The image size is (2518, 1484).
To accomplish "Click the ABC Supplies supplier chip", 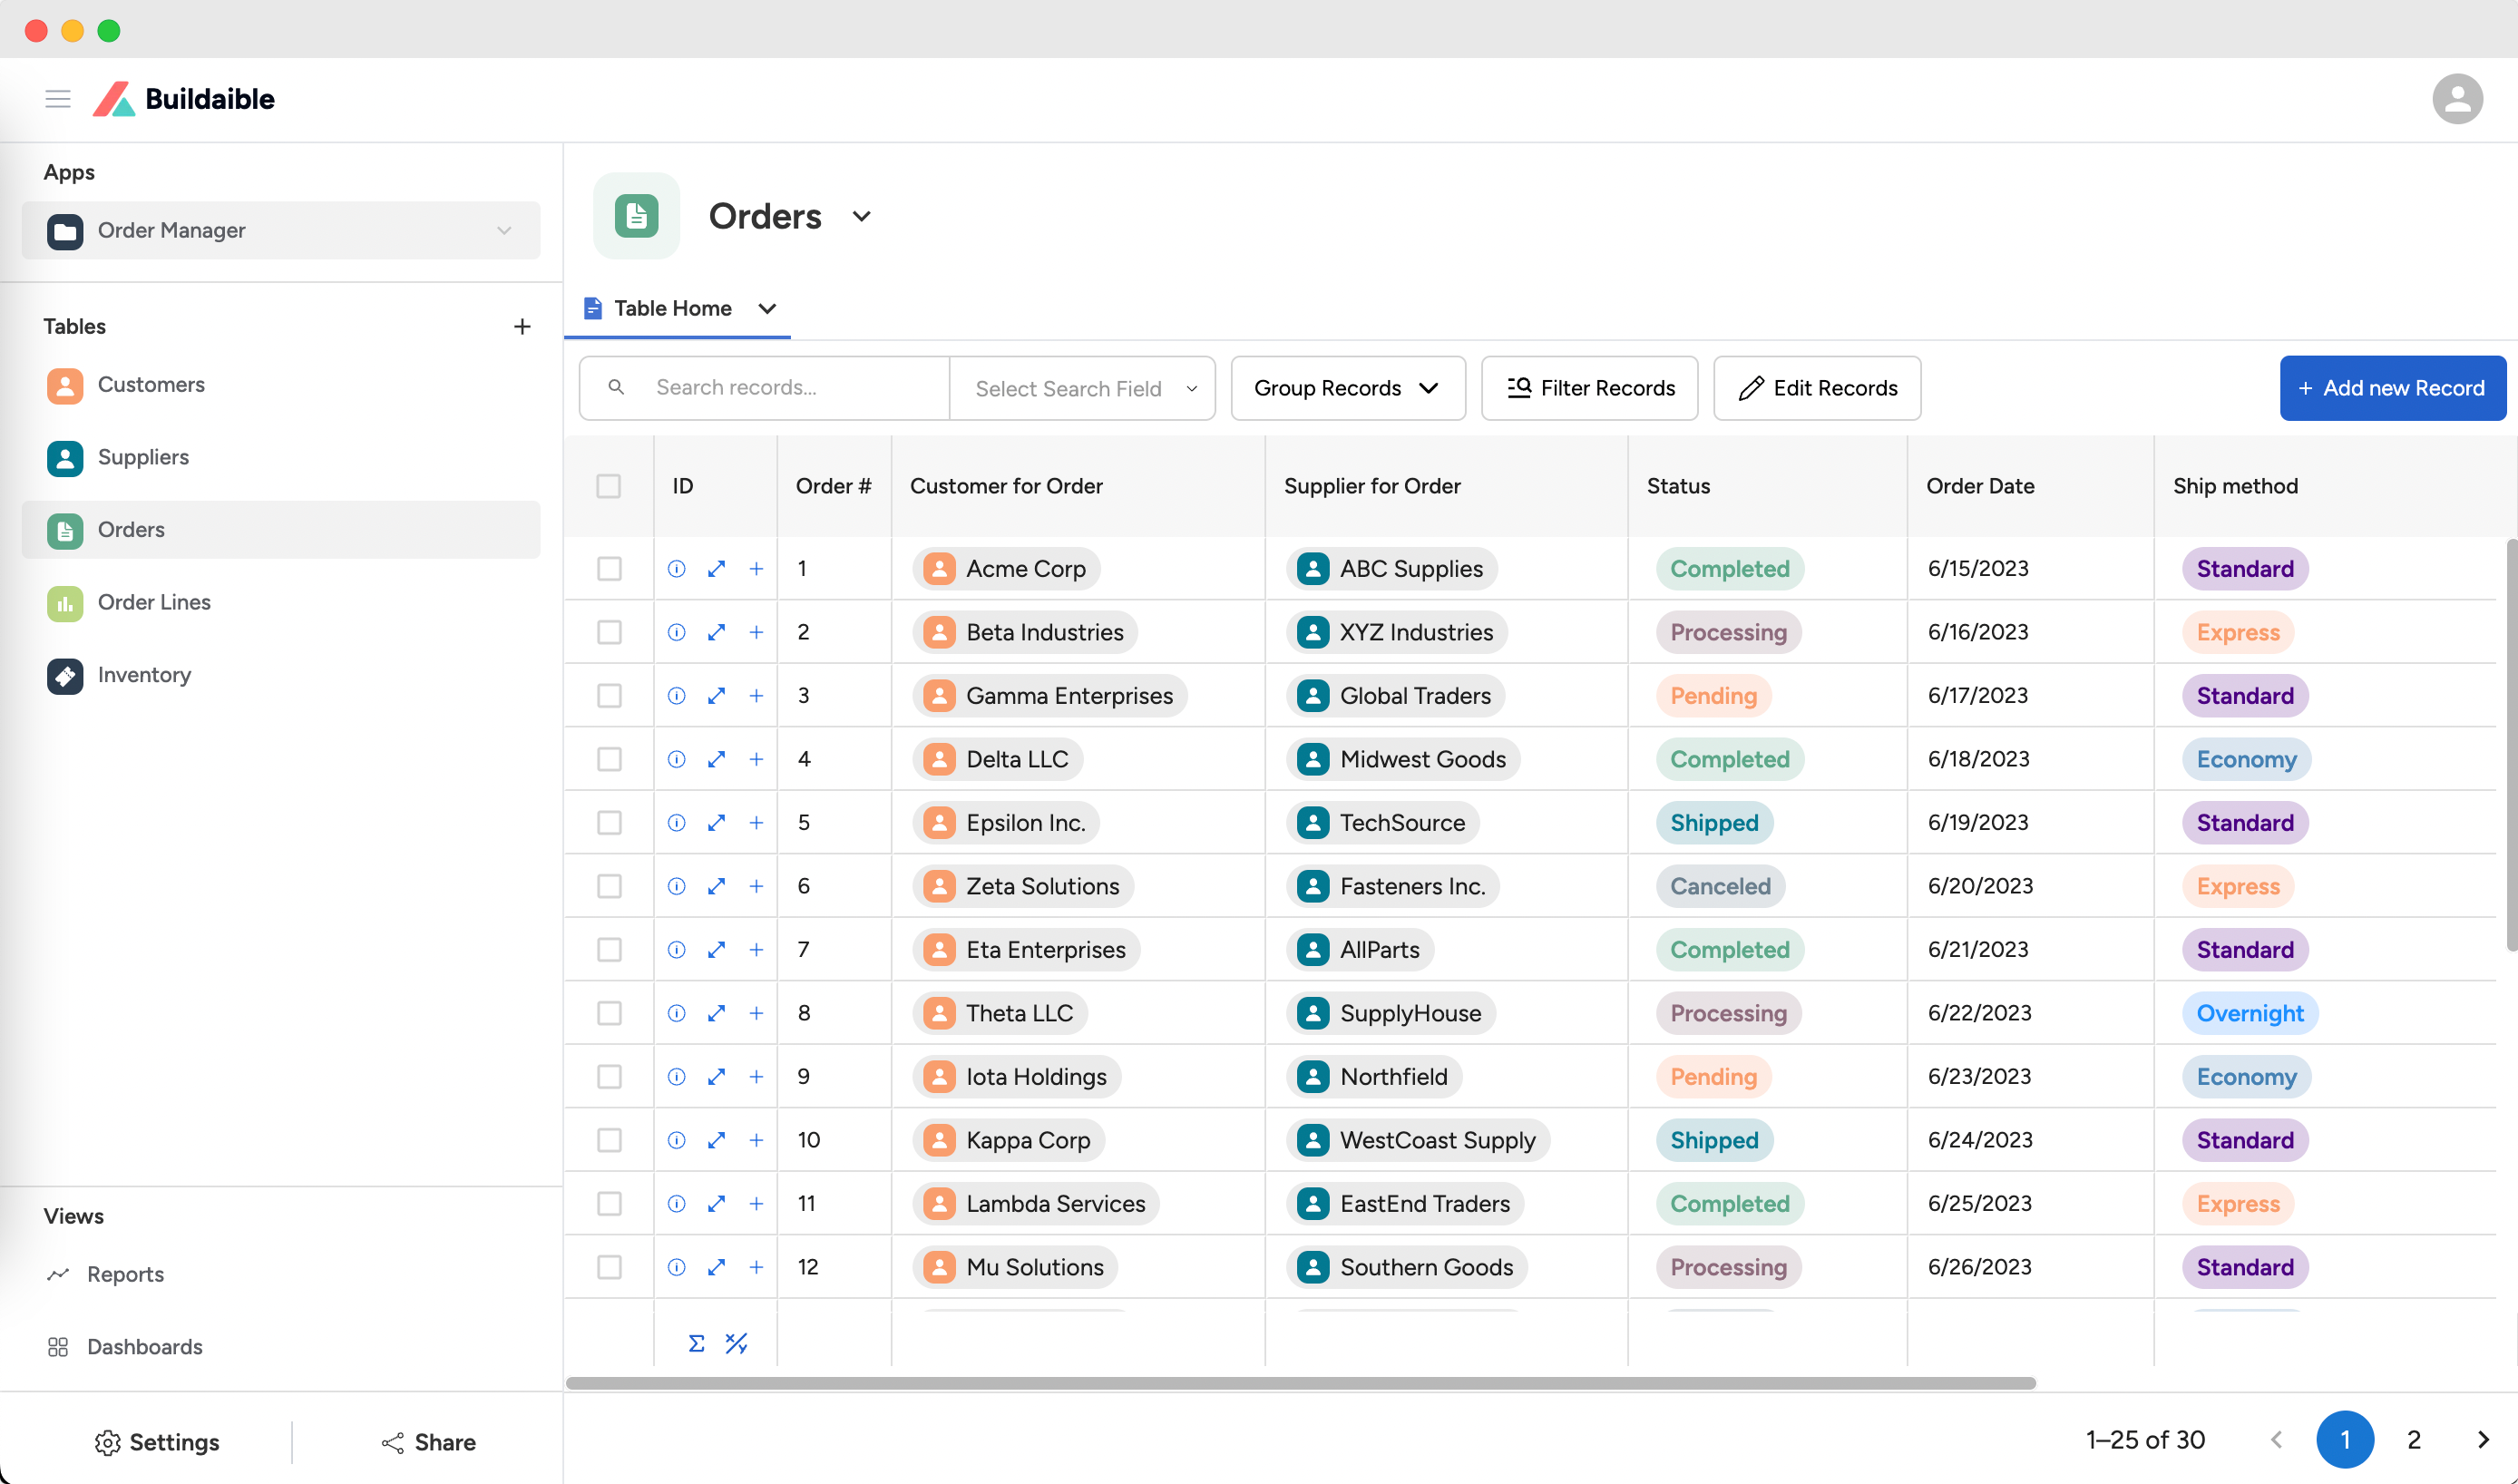I will (1392, 569).
